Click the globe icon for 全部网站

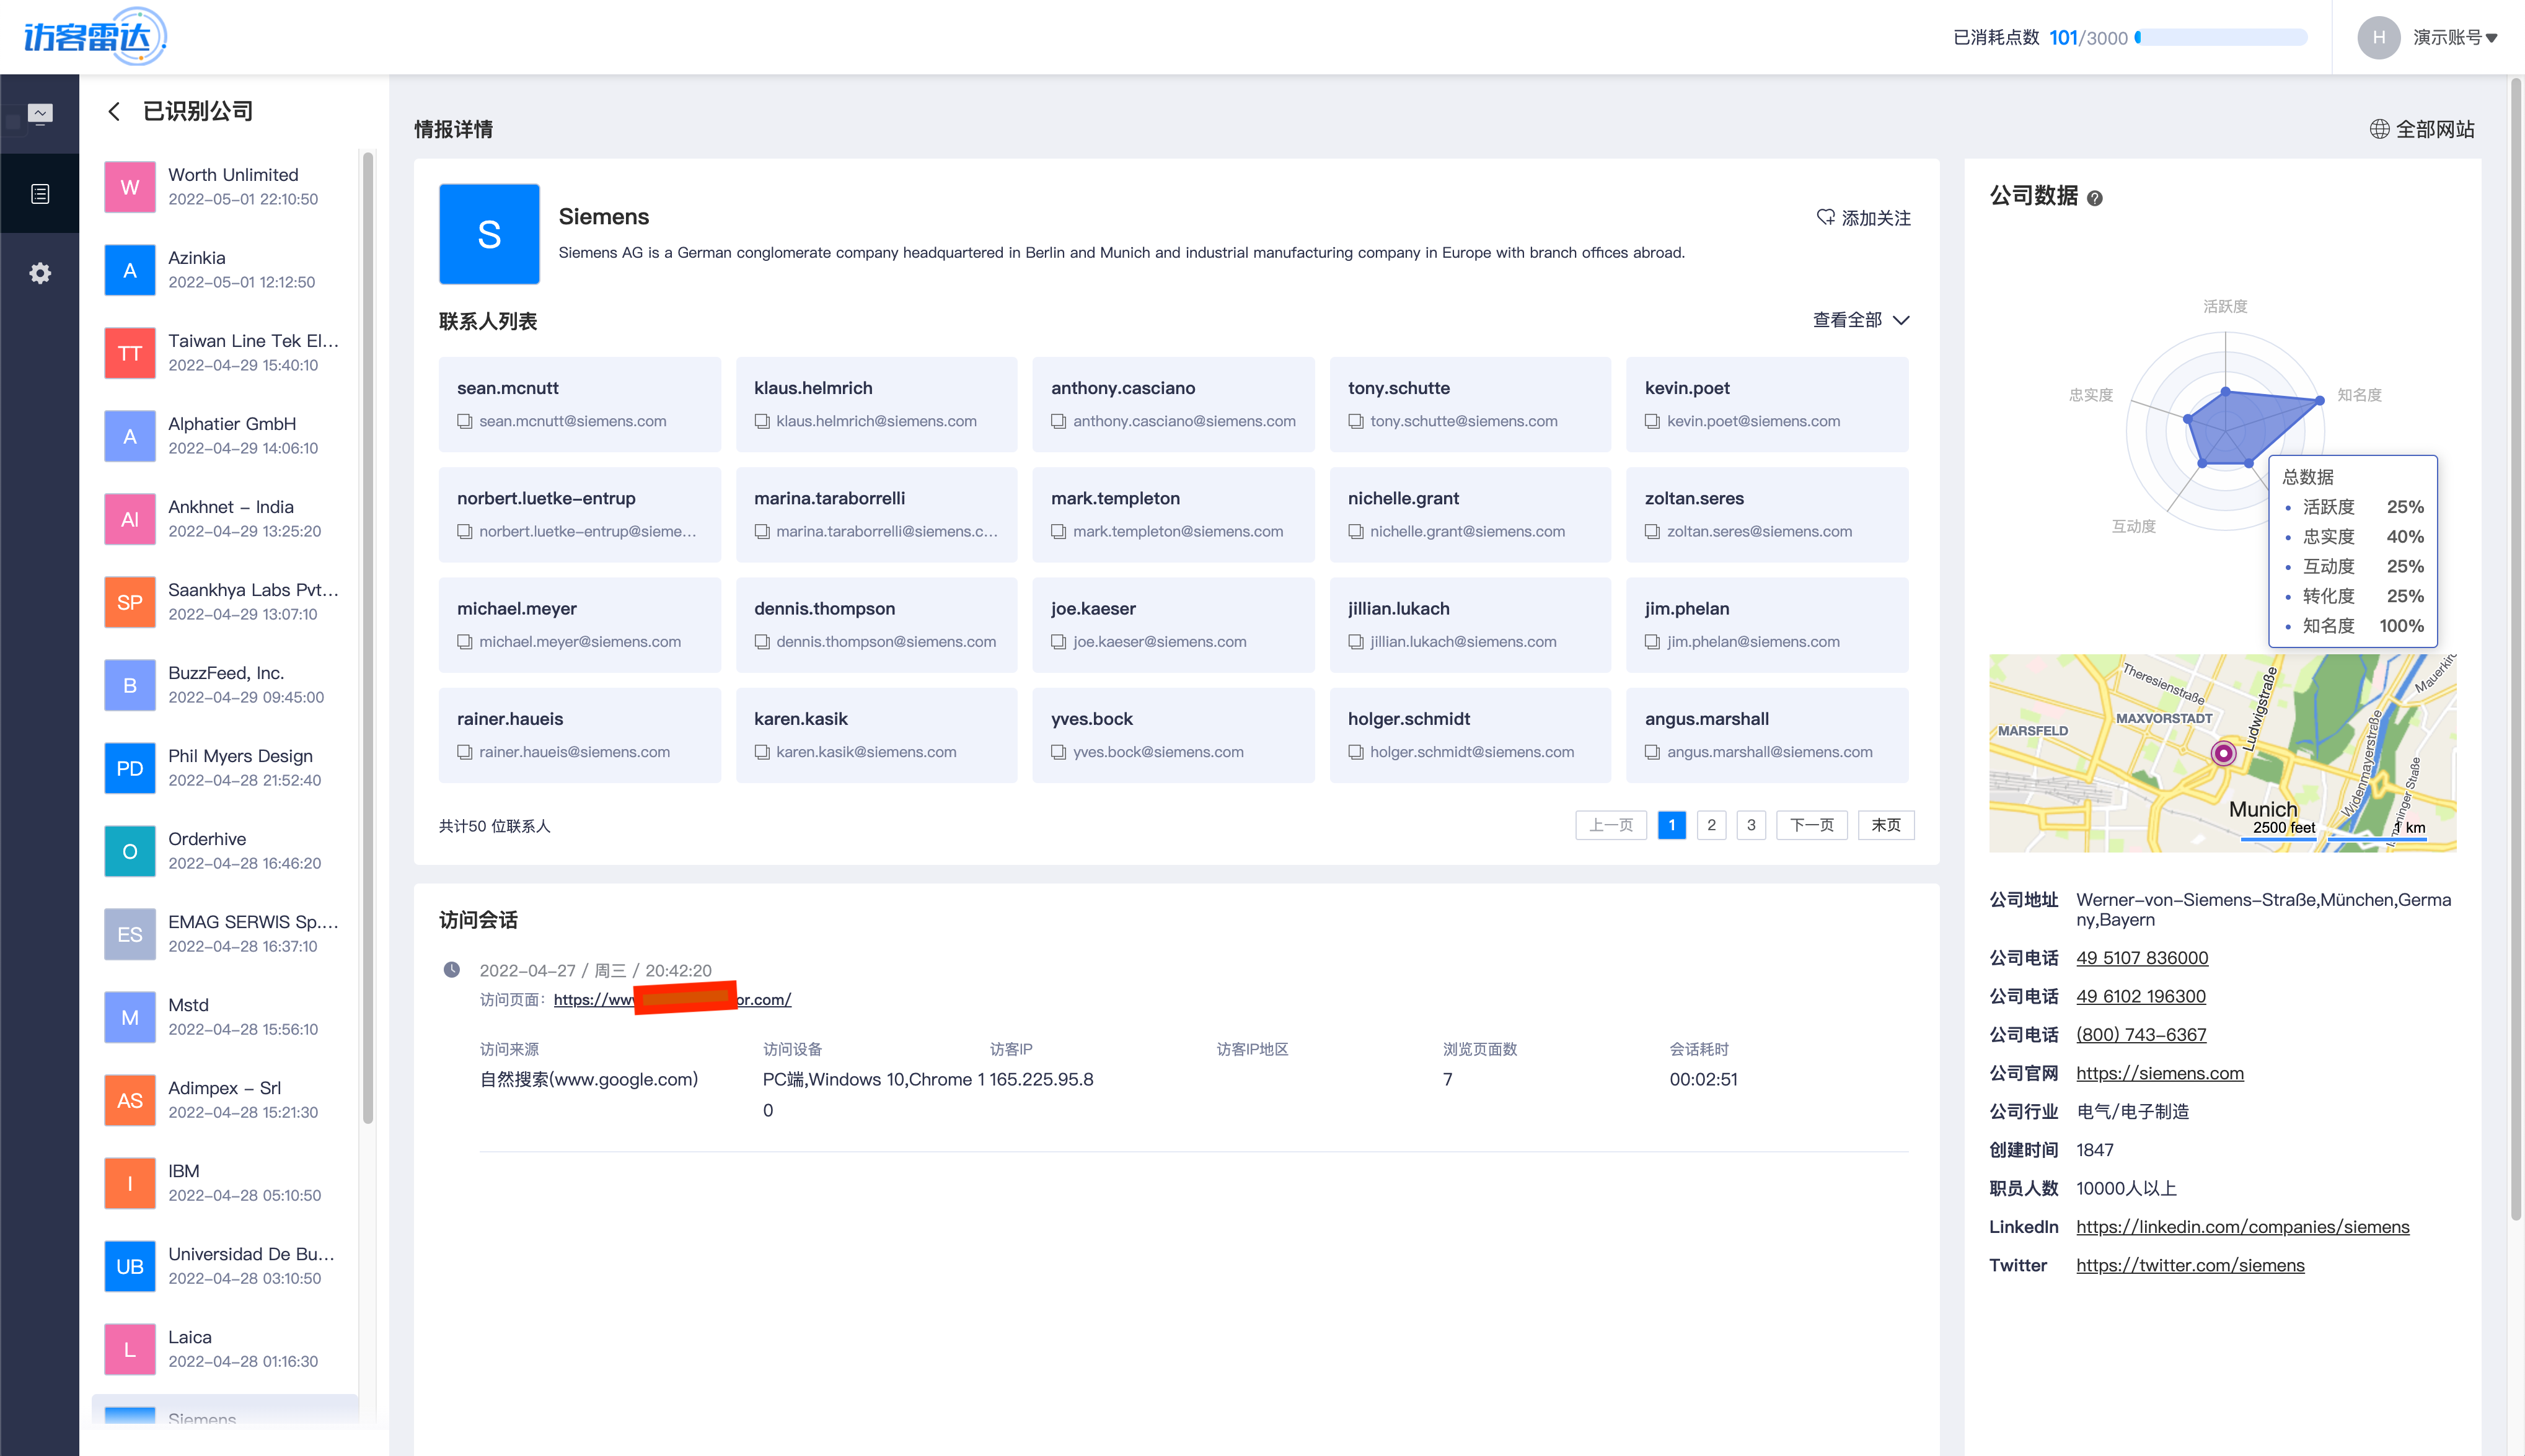point(2379,129)
